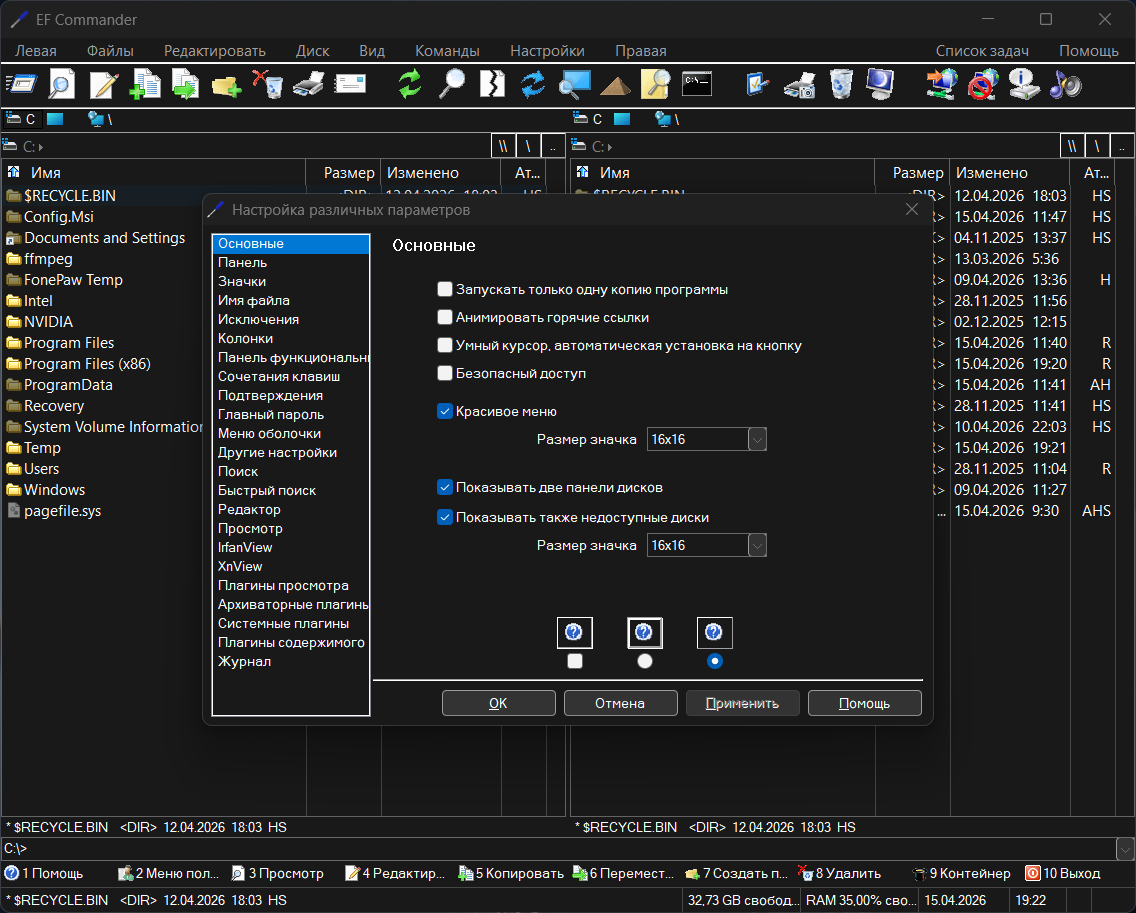Open the 'Файлы' menu

(110, 51)
